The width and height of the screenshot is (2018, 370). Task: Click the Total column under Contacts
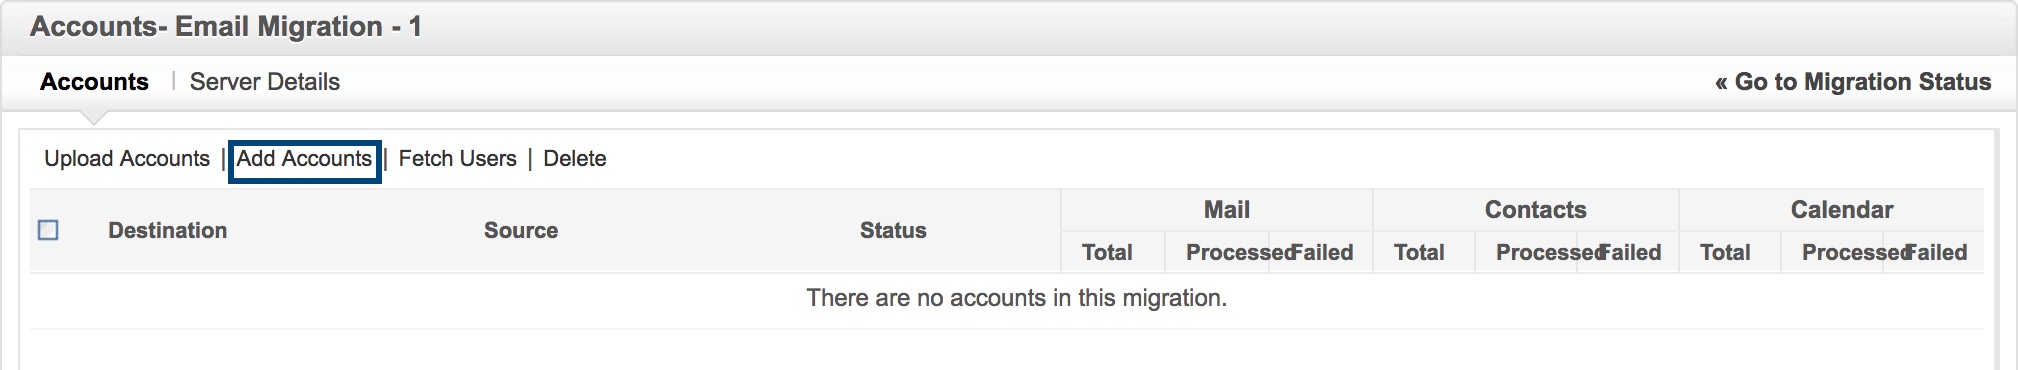1420,252
